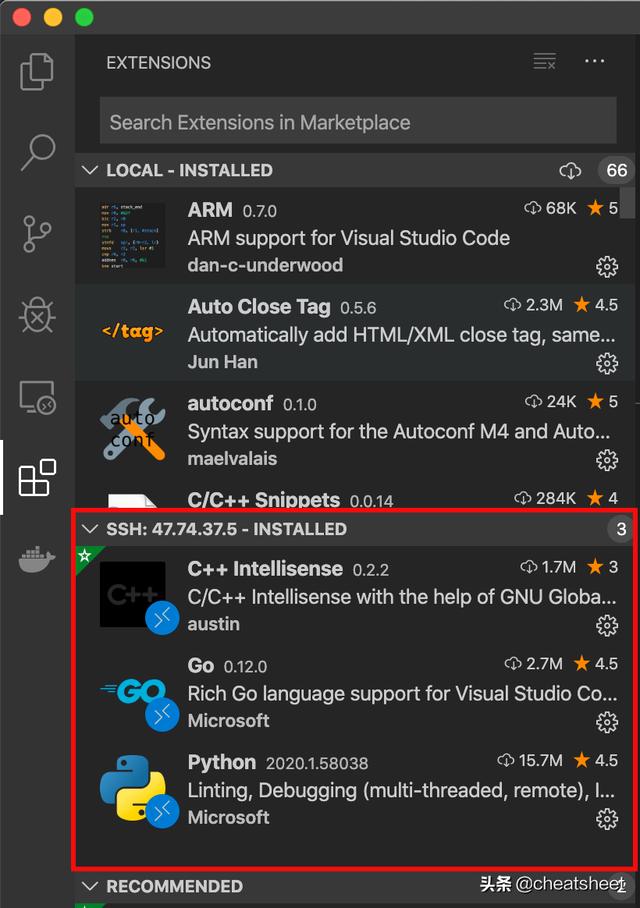Open the Remote Explorer view
Viewport: 640px width, 908px height.
click(x=38, y=397)
